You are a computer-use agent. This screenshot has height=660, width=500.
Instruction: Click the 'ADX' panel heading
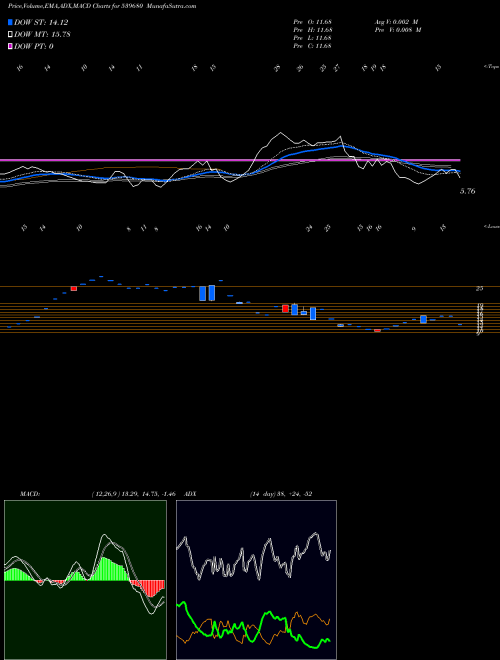coord(190,494)
